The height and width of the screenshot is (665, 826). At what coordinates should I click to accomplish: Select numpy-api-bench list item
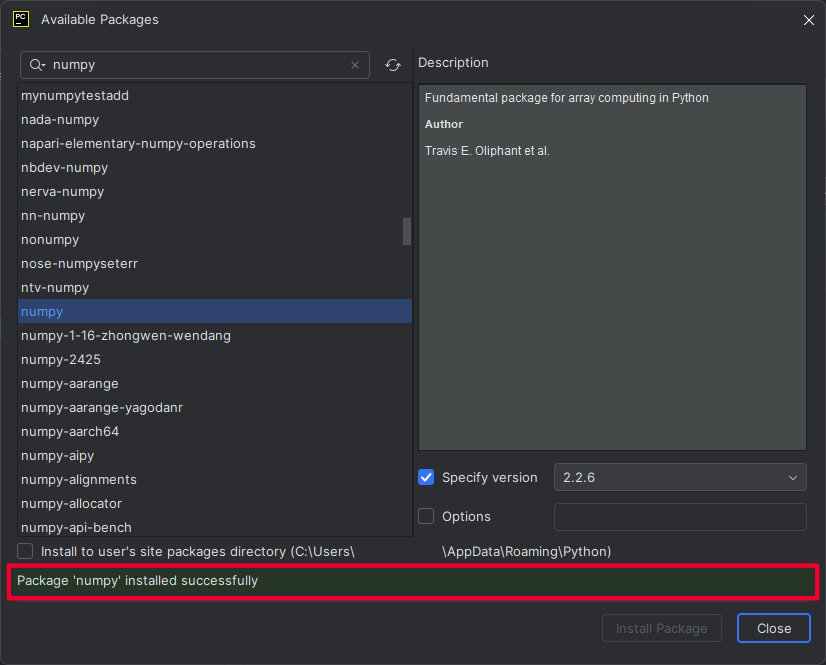pyautogui.click(x=76, y=528)
